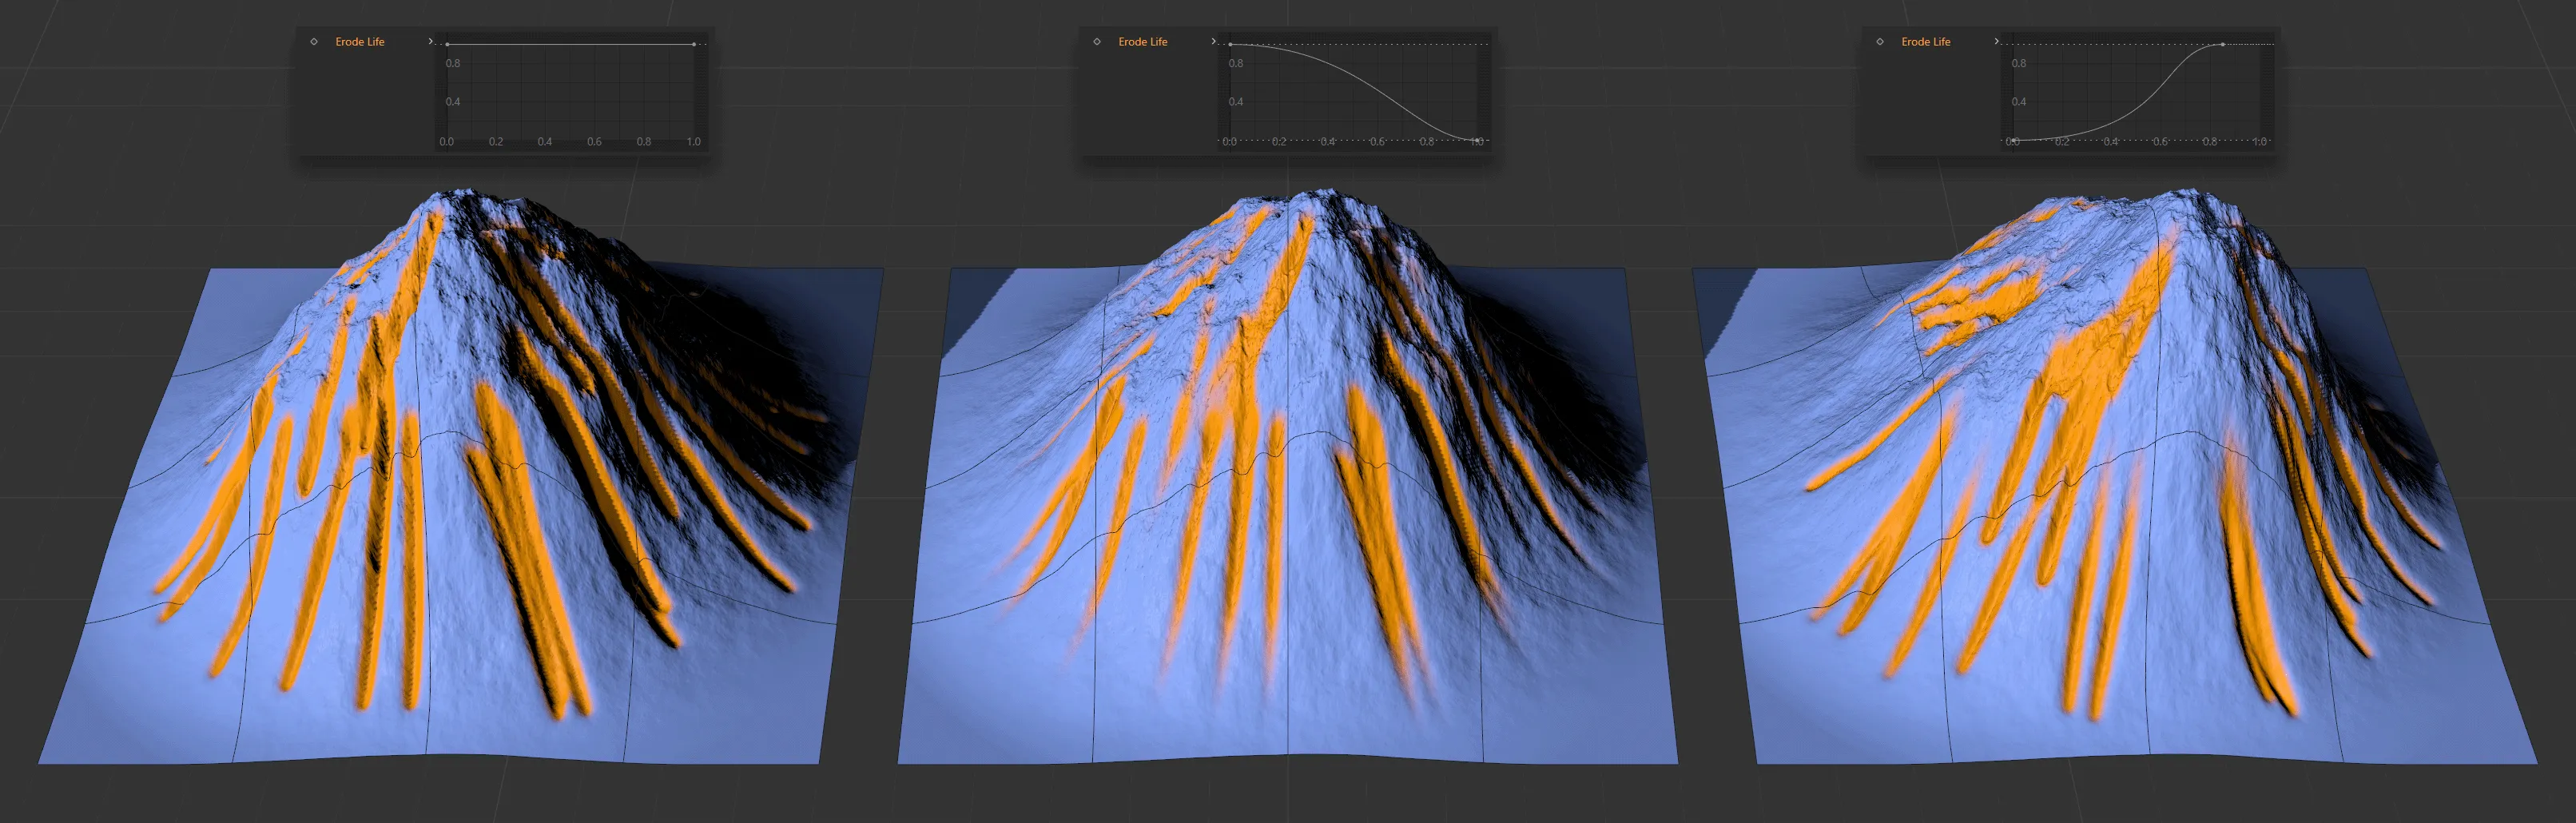Expand the middle Erode Life ramp chevron
This screenshot has width=2576, height=823.
point(1213,41)
